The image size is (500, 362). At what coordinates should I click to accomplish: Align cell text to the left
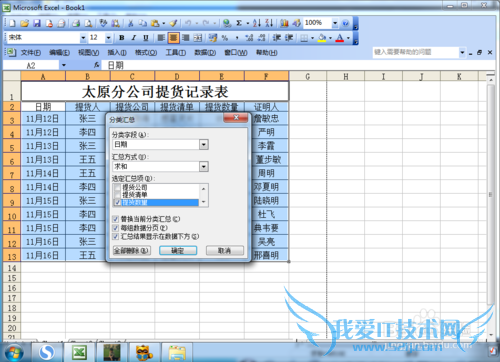pos(161,38)
